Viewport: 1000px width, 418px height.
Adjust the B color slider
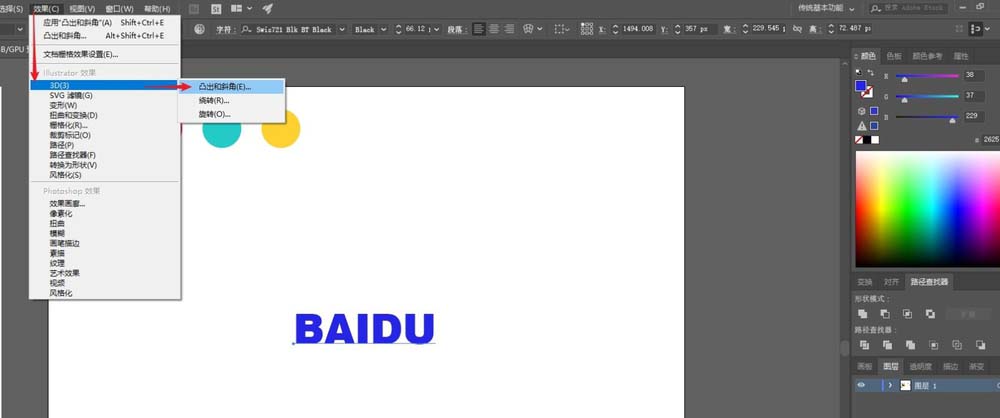pos(927,117)
